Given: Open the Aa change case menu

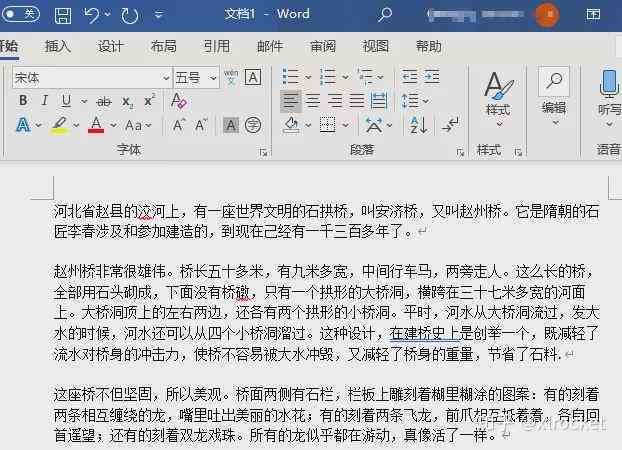Looking at the screenshot, I should click(138, 125).
